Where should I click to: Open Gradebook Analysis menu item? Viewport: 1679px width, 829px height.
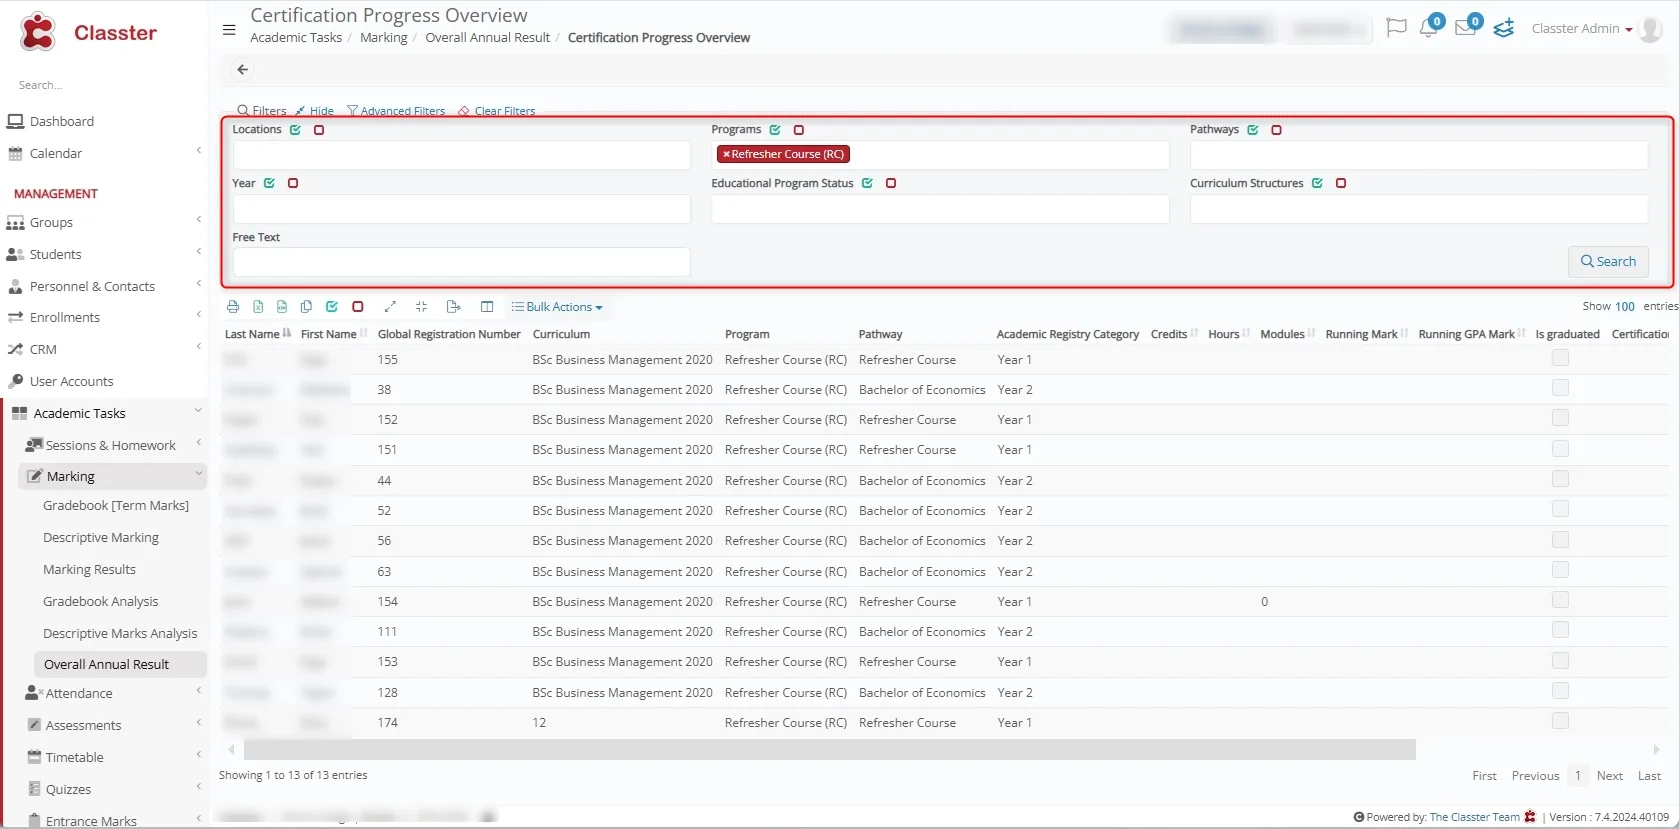(x=101, y=602)
